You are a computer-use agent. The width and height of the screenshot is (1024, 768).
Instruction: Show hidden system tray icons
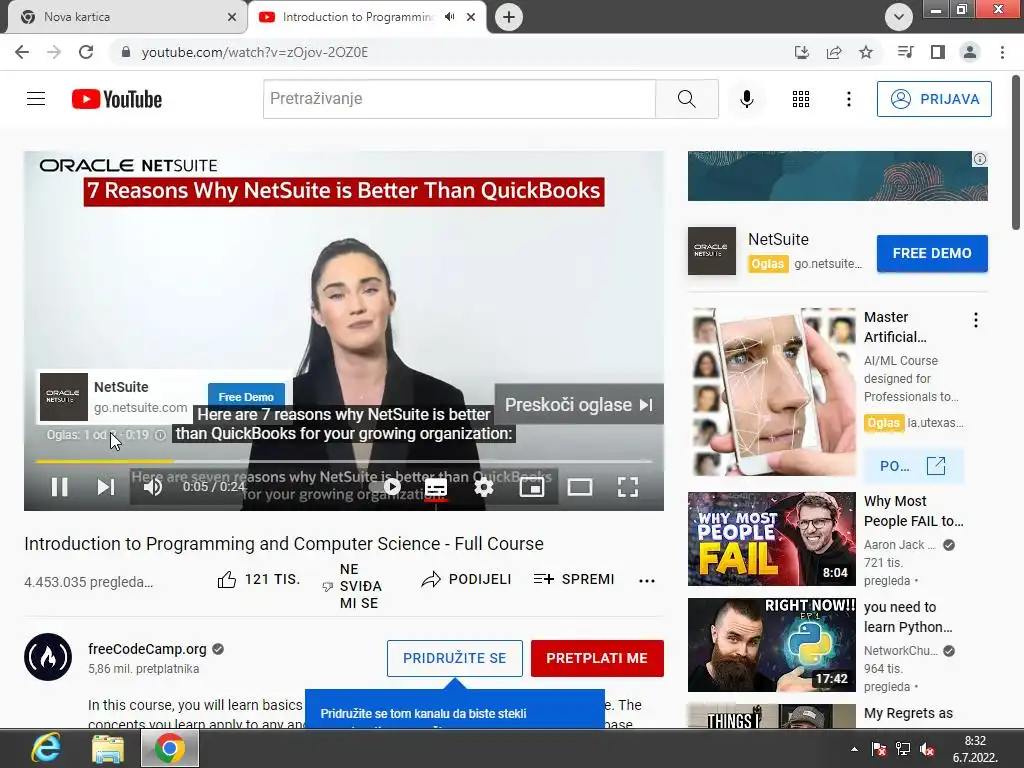854,749
